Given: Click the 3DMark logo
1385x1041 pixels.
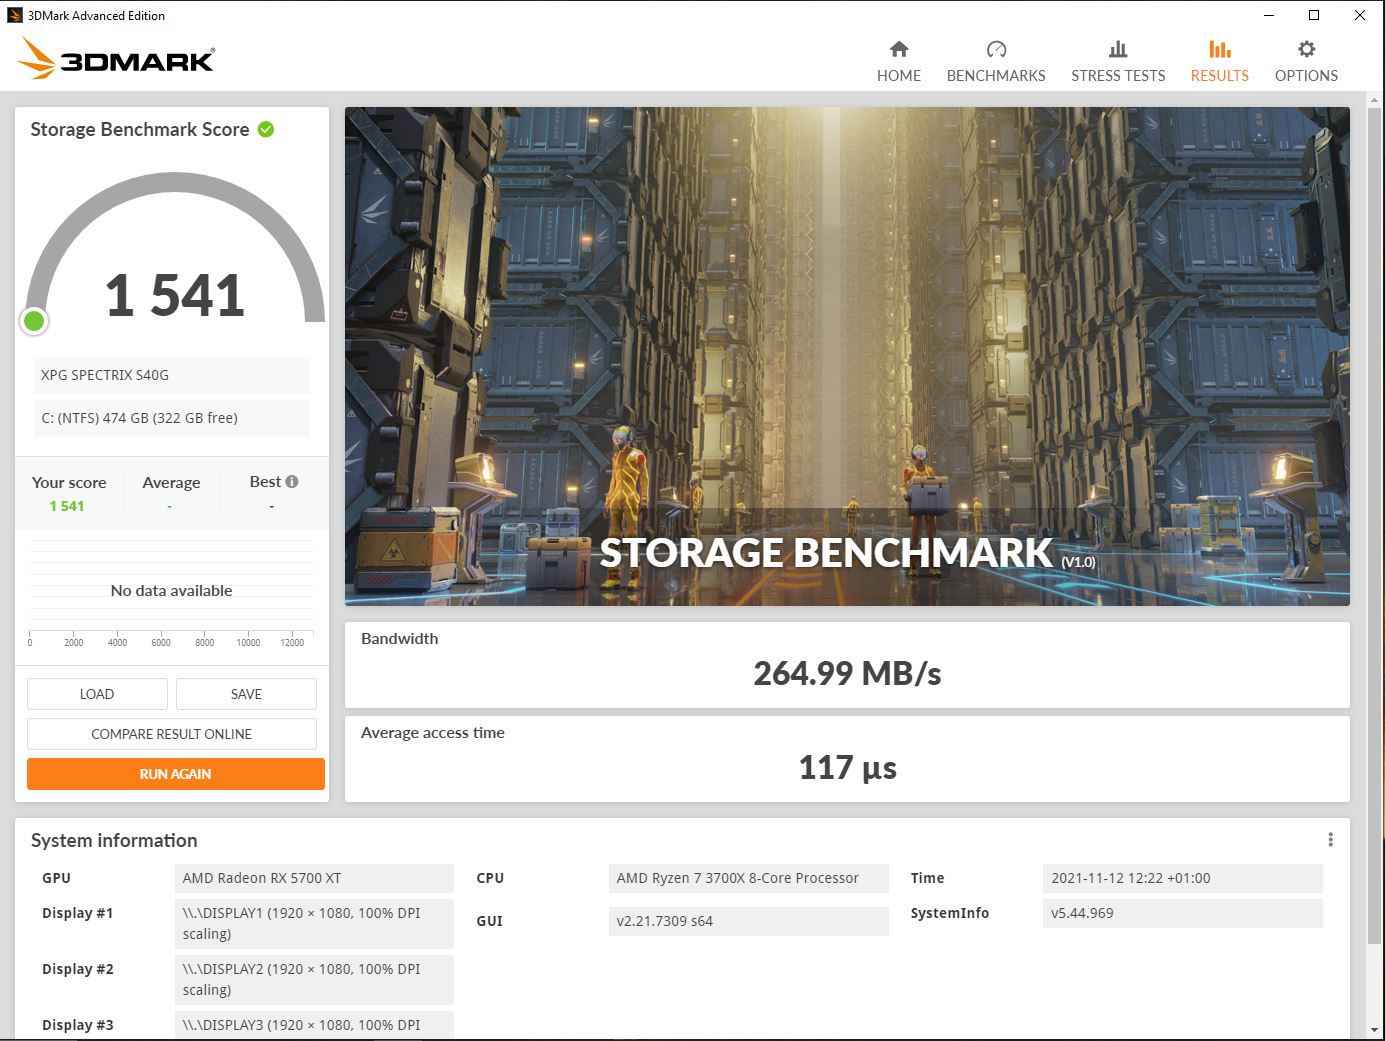Looking at the screenshot, I should 116,59.
